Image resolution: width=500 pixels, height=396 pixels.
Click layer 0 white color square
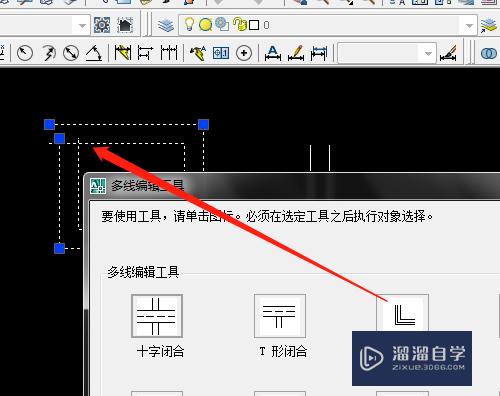[x=254, y=25]
